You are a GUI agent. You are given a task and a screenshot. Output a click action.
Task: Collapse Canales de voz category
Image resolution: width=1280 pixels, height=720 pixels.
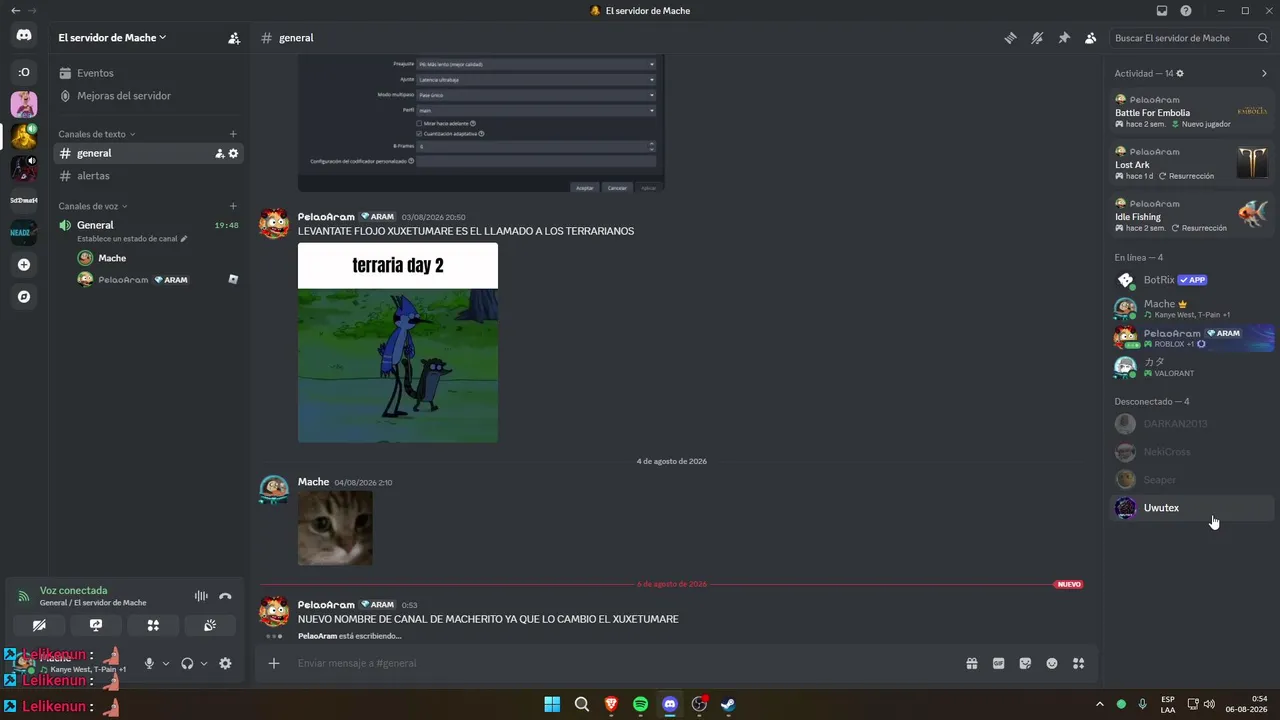pos(93,206)
